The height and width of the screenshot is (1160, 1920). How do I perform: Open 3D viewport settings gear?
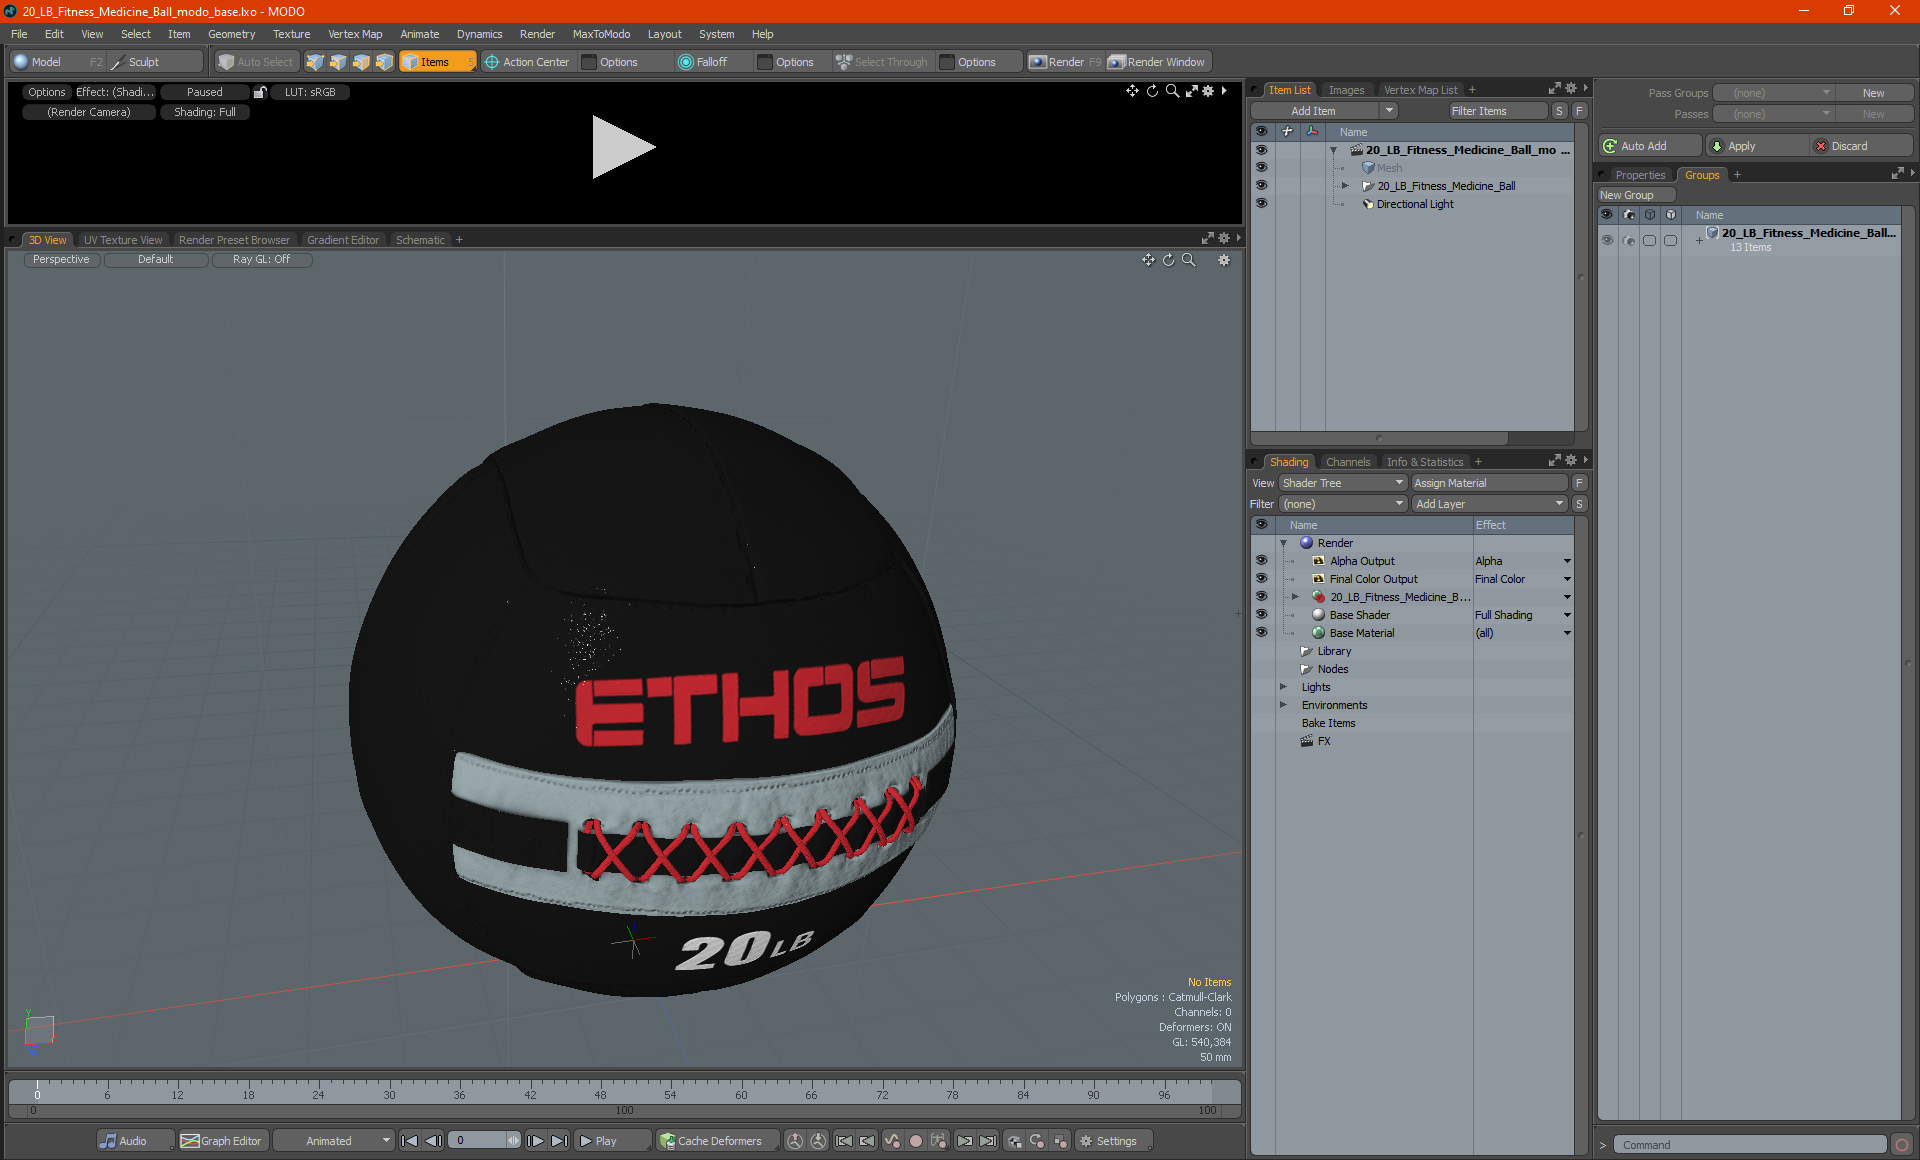[x=1223, y=260]
